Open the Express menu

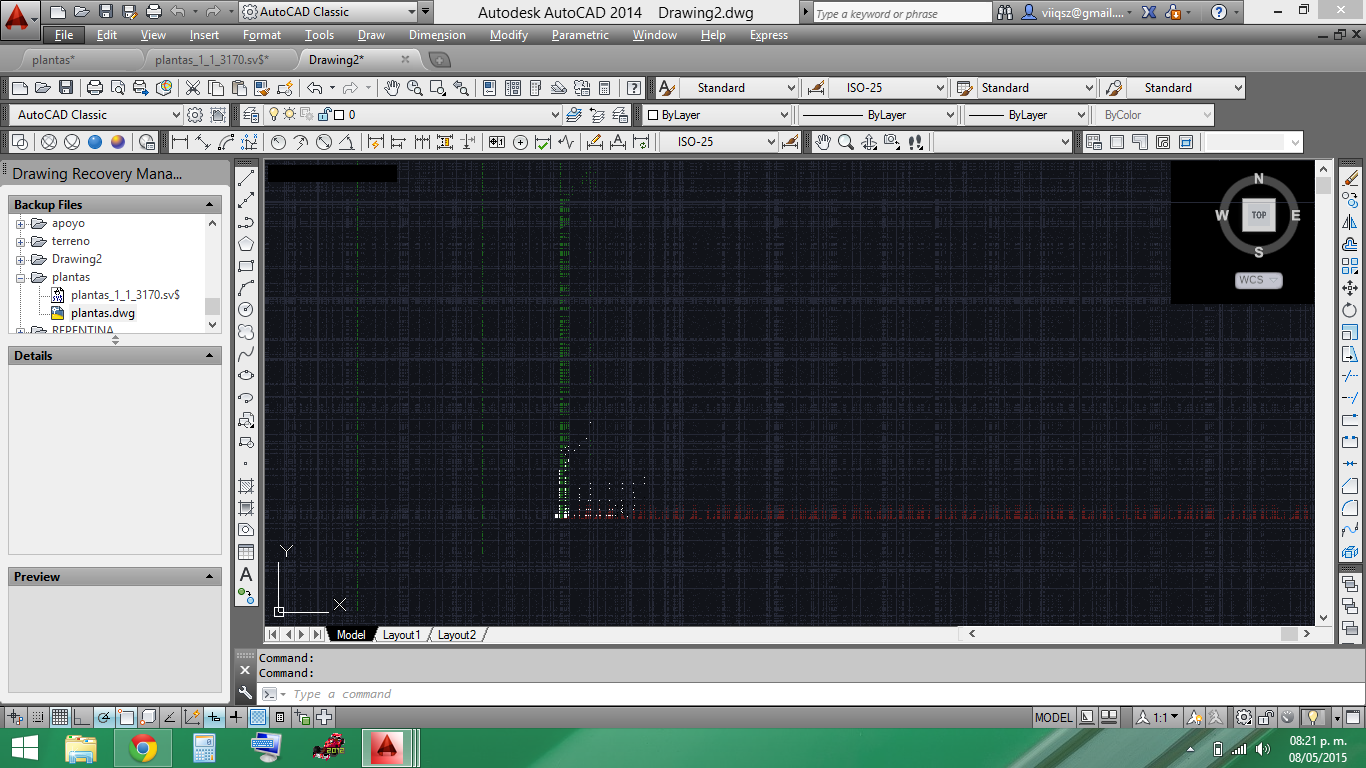[x=769, y=35]
